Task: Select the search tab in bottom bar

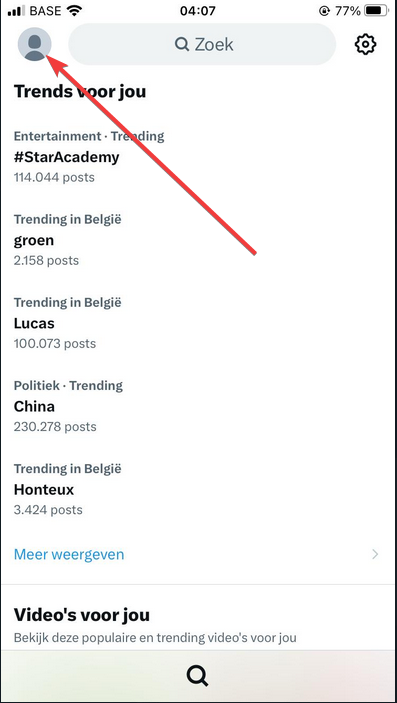Action: click(x=197, y=675)
